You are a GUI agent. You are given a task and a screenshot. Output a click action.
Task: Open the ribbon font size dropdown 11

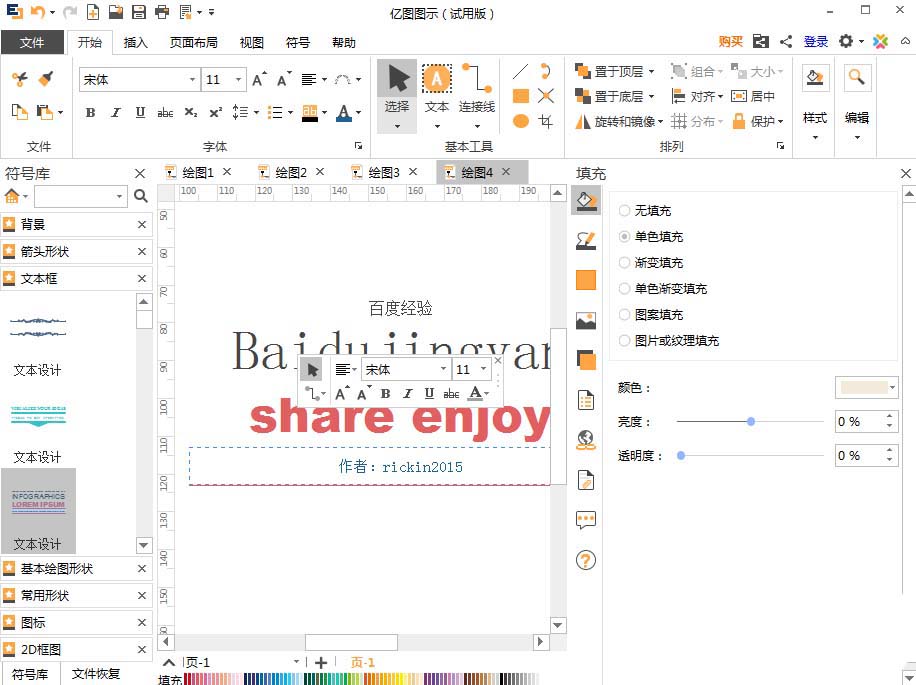[238, 79]
